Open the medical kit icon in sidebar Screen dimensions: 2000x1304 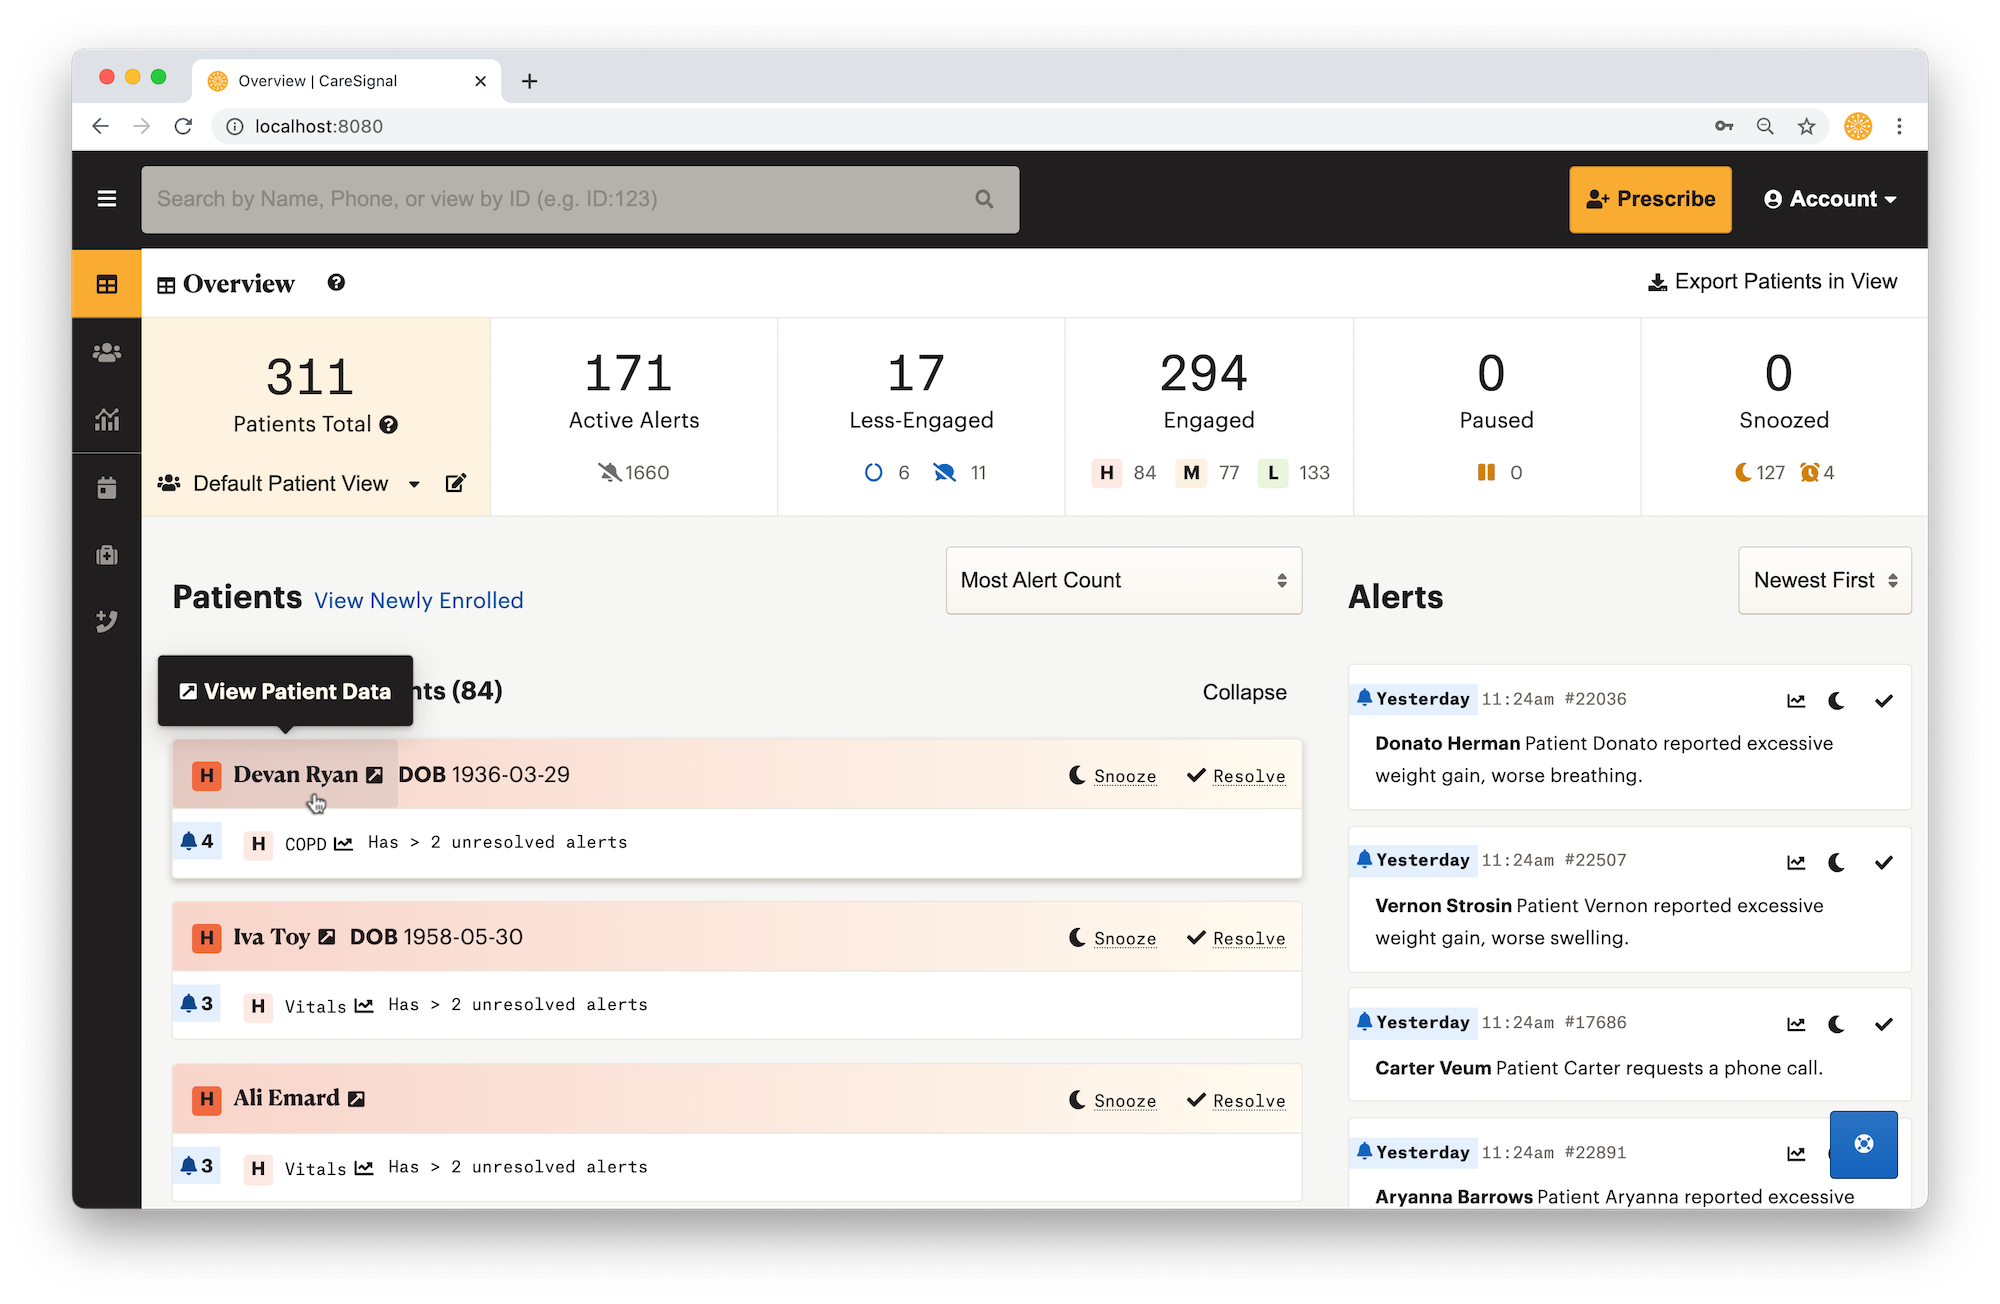point(107,554)
